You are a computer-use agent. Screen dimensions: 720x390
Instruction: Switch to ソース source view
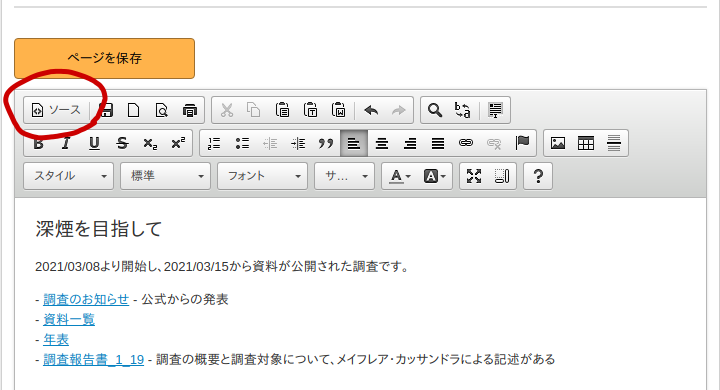tap(56, 110)
